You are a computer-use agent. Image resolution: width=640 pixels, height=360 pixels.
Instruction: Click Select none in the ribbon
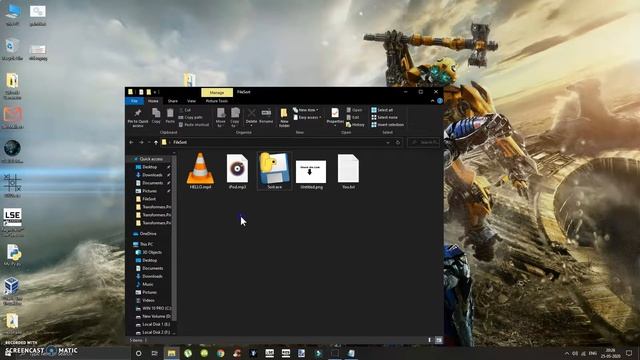point(384,118)
